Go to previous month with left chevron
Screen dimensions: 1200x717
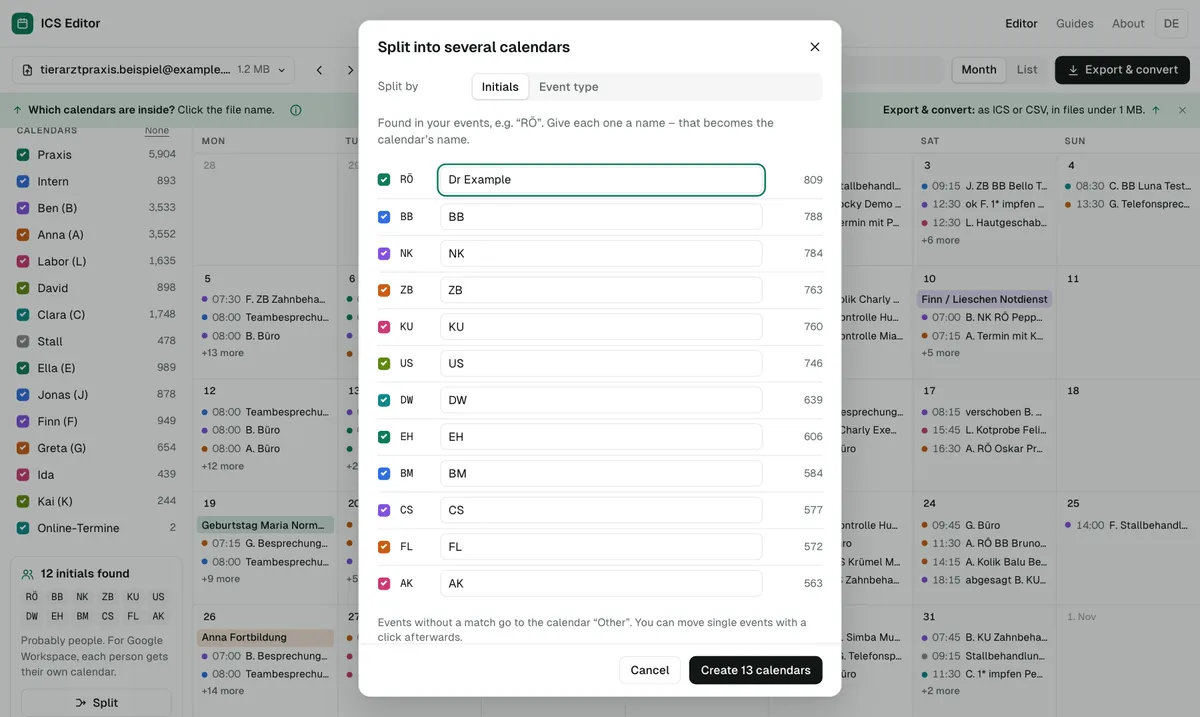319,70
